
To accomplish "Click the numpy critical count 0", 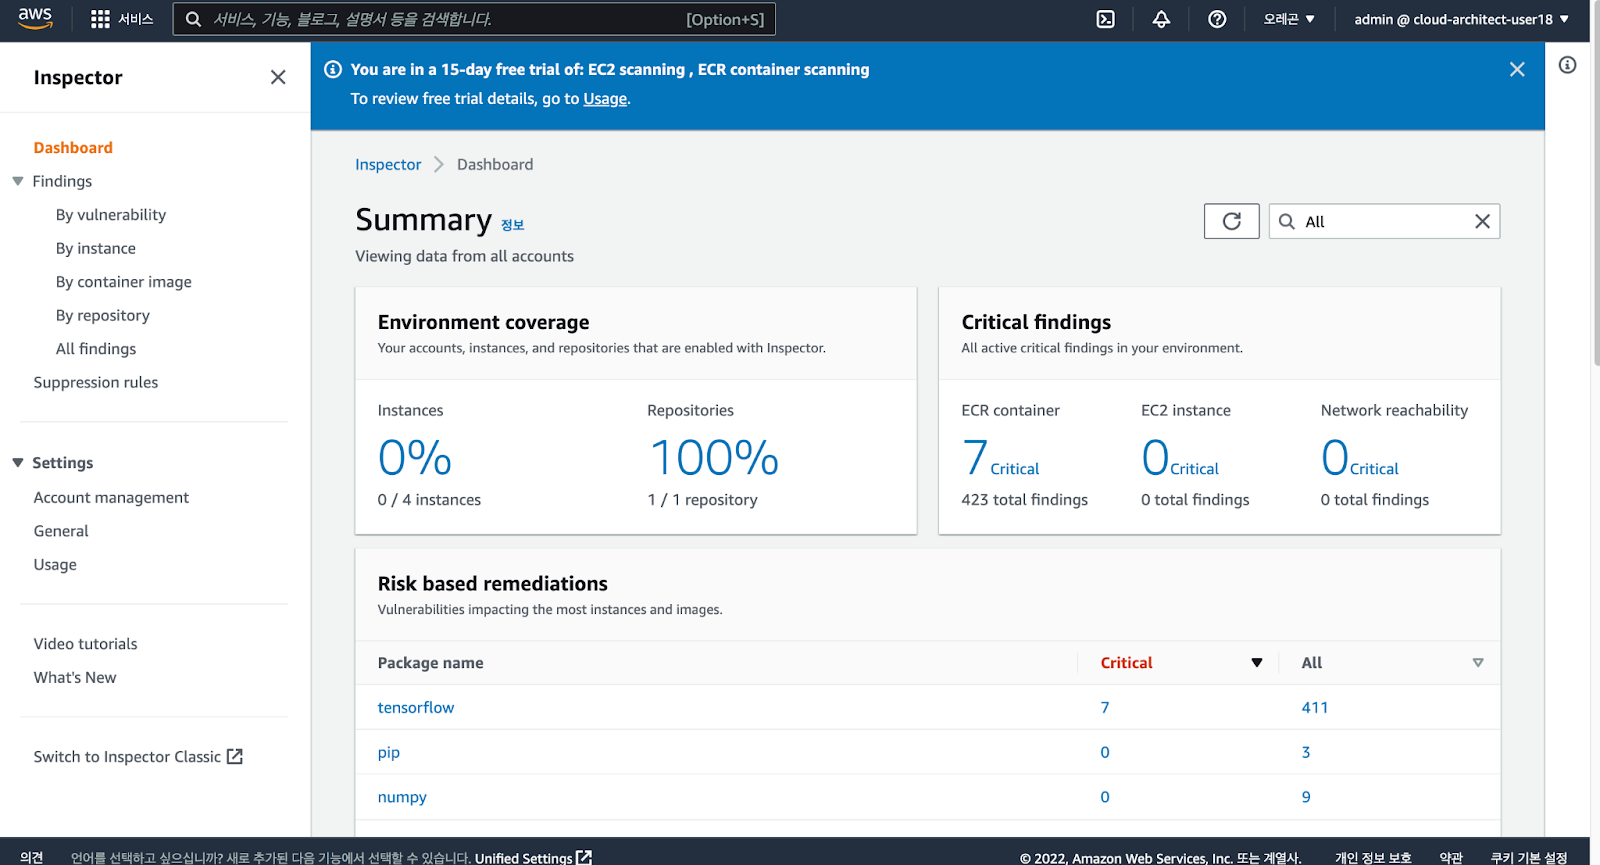I will click(x=1105, y=797).
